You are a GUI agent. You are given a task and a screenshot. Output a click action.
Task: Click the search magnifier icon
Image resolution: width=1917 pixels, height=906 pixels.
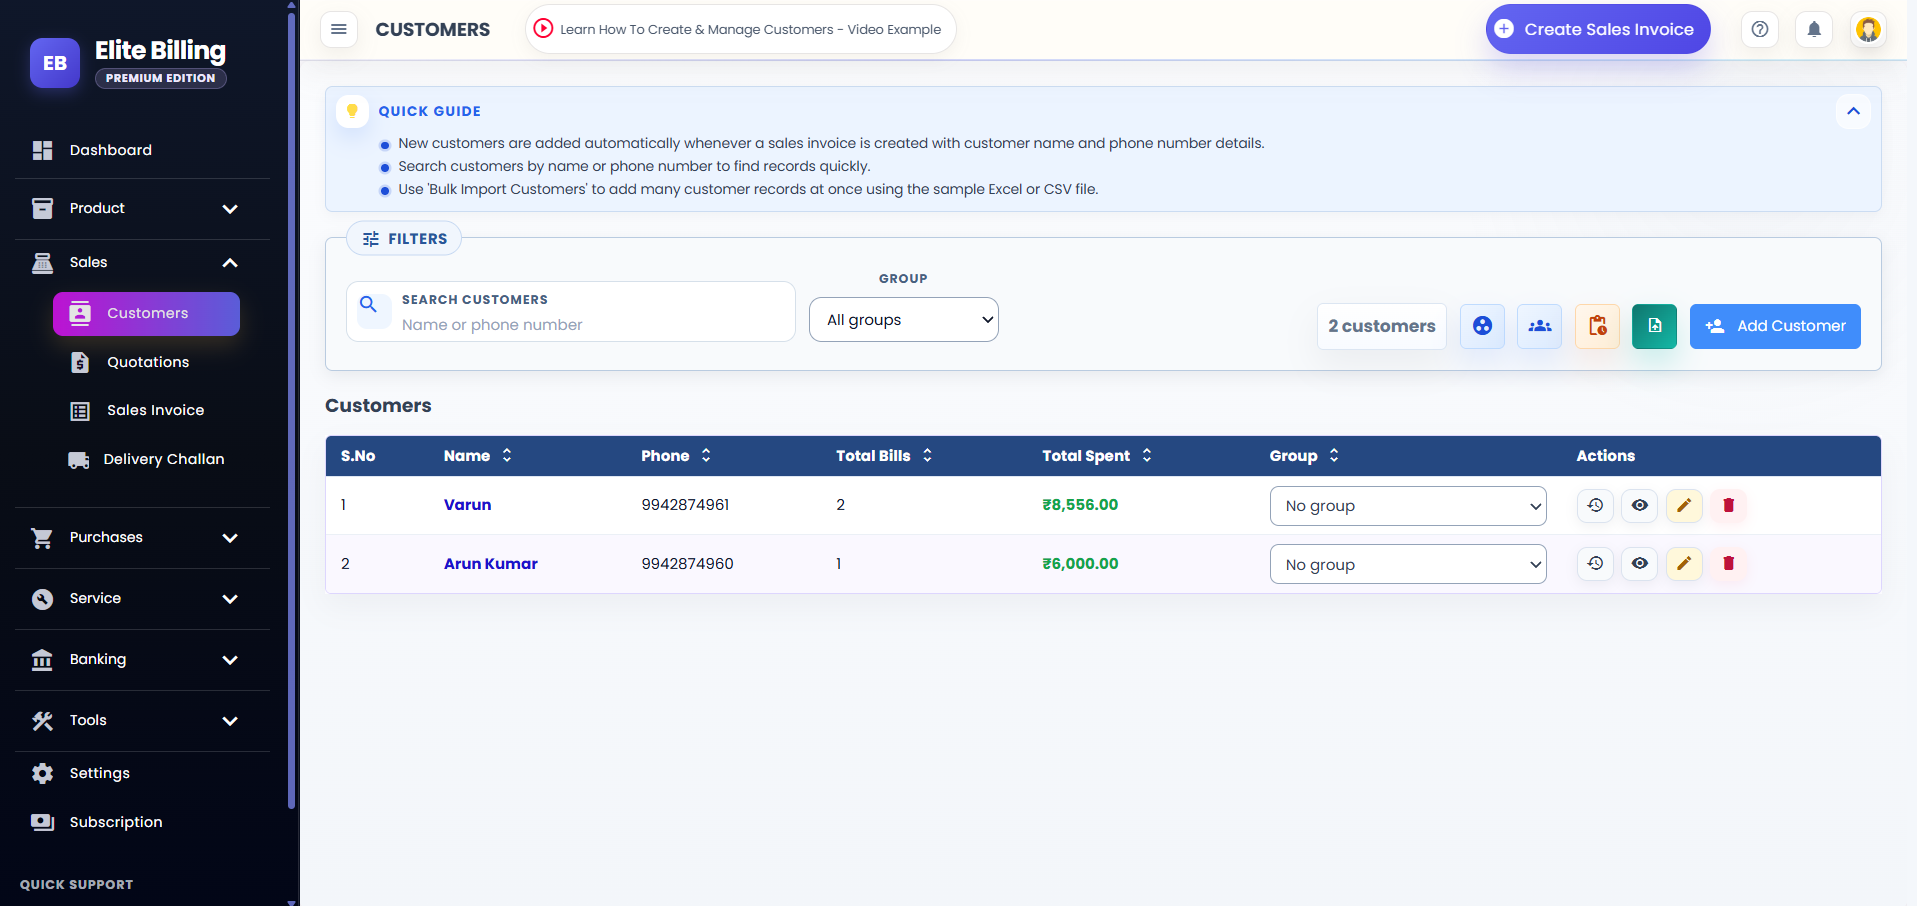point(369,304)
